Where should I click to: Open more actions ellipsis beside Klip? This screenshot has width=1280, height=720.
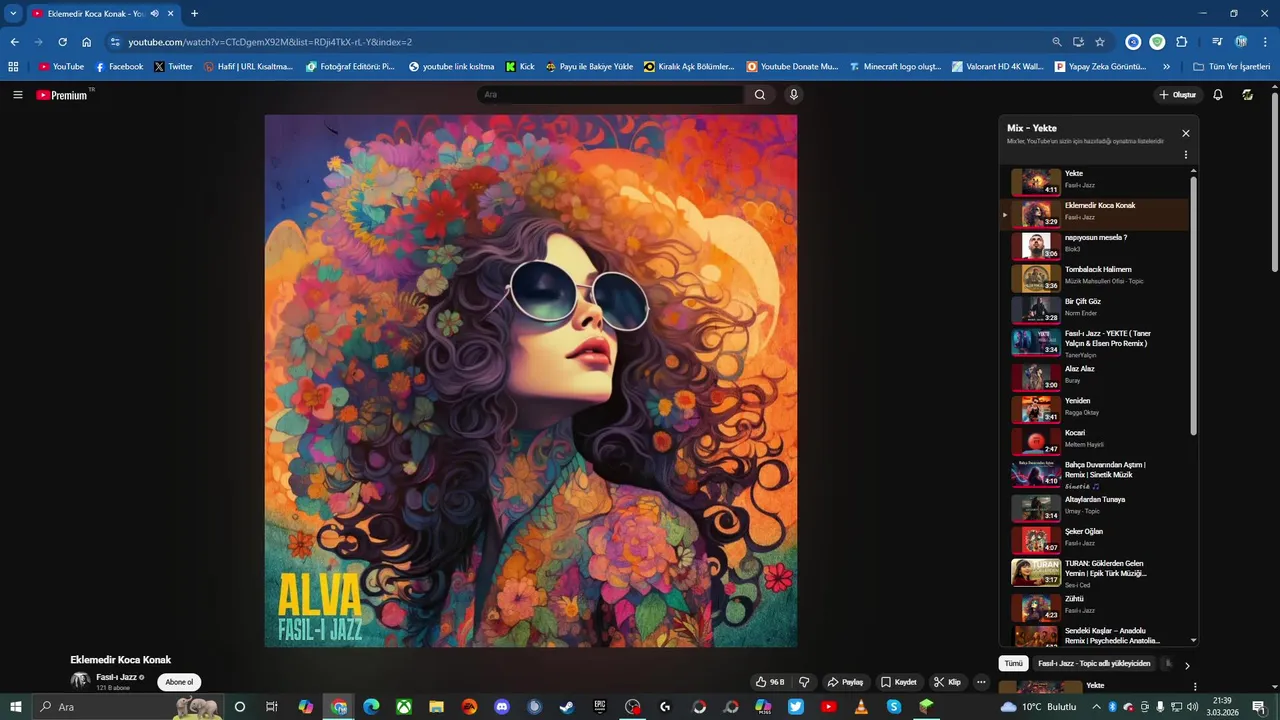point(981,682)
